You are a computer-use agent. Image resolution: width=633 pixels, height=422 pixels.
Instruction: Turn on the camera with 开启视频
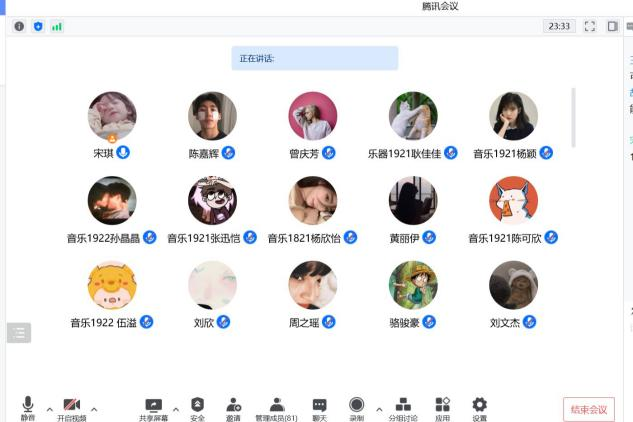tap(72, 409)
